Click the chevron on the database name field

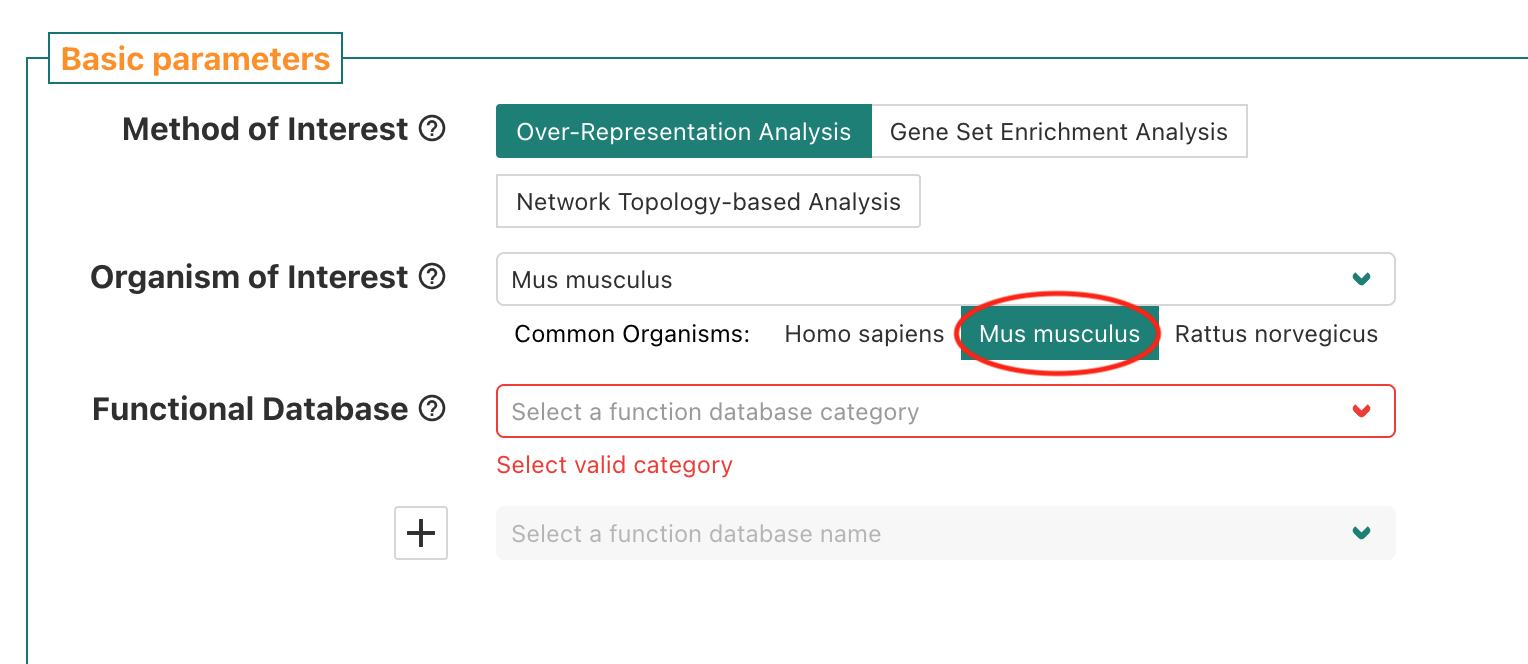(1362, 533)
